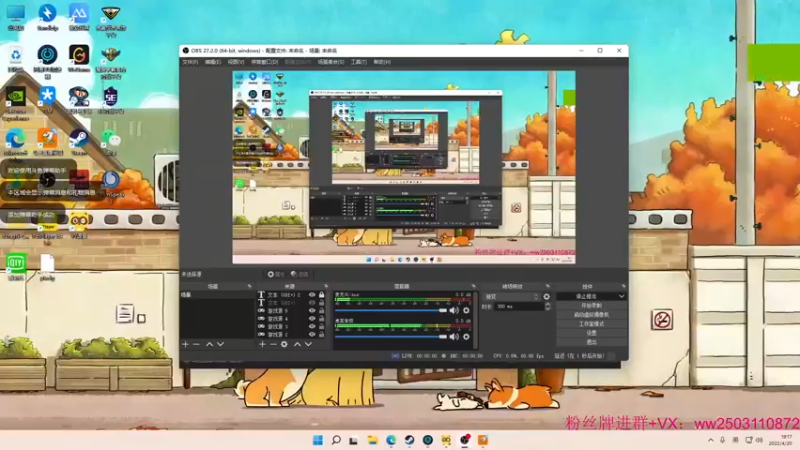Open transition properties gear in 转场特效 panel
The width and height of the screenshot is (800, 450).
click(x=546, y=296)
